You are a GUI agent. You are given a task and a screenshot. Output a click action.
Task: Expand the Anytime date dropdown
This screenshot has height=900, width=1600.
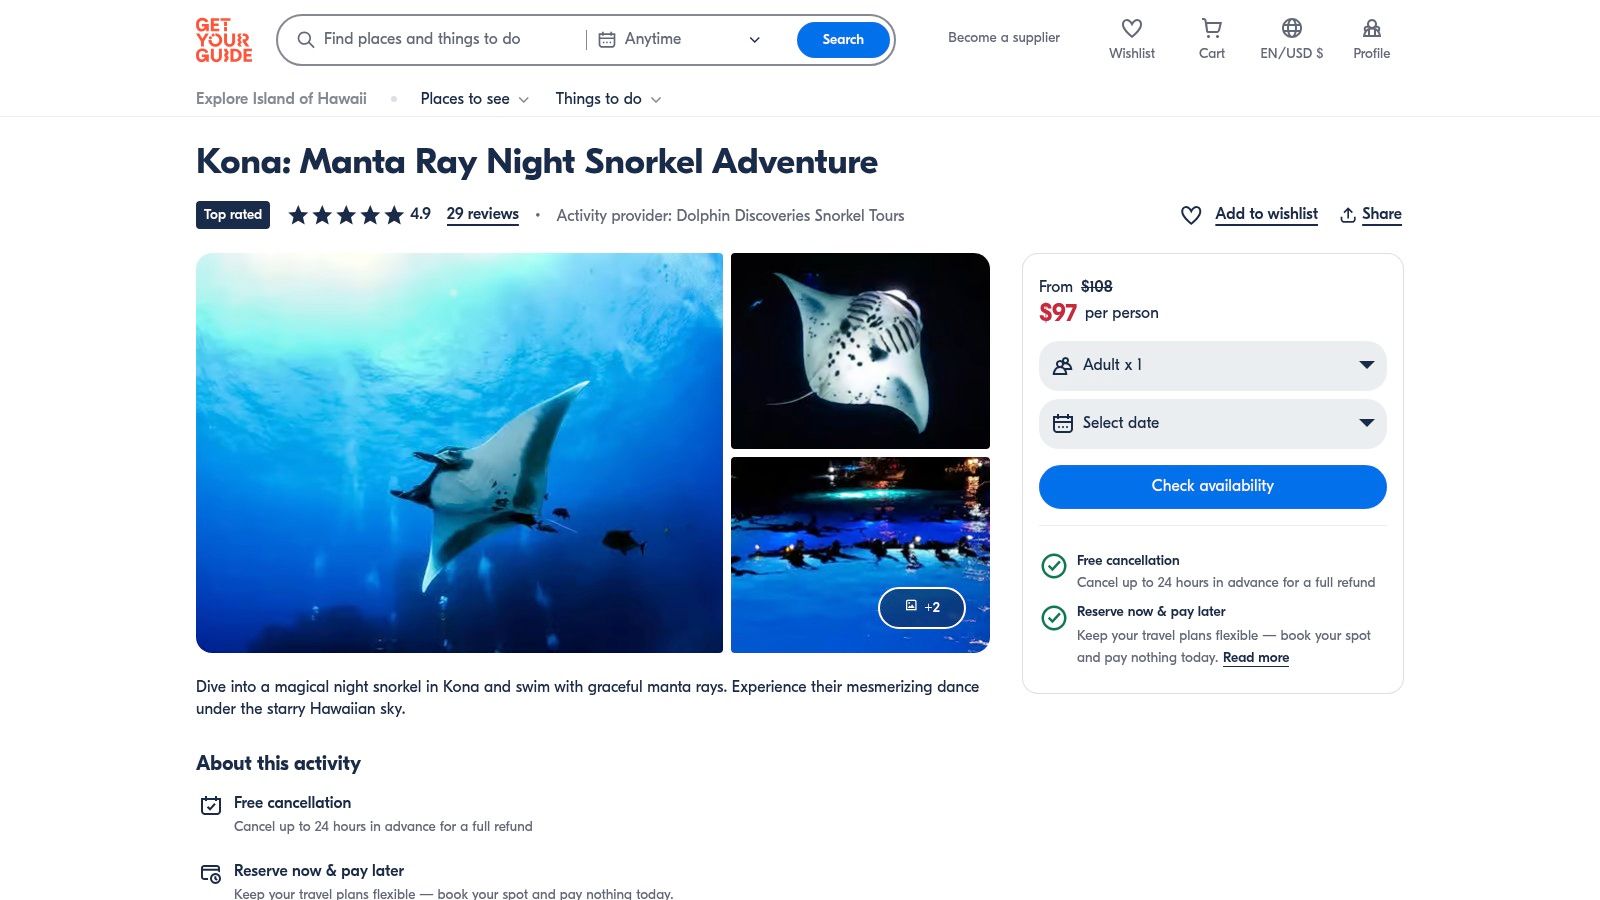click(x=680, y=40)
